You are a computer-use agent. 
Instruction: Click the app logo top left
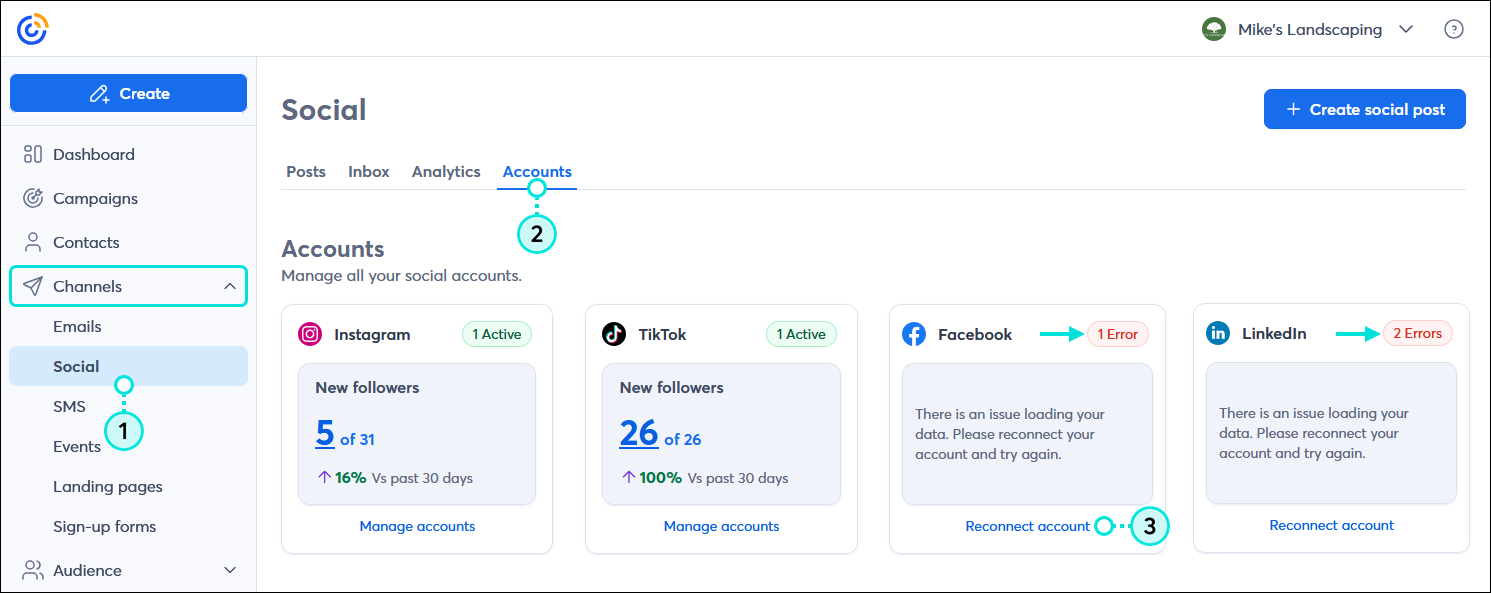pos(31,29)
